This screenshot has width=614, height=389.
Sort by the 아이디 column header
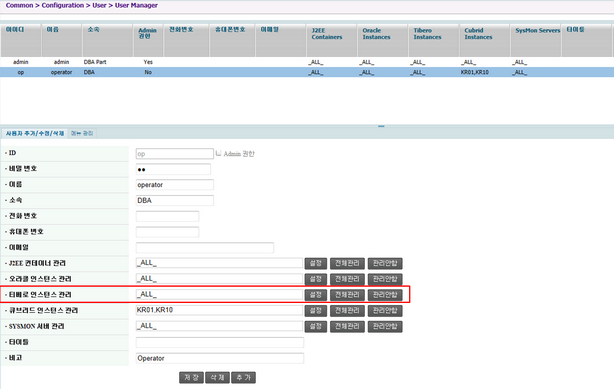click(21, 40)
